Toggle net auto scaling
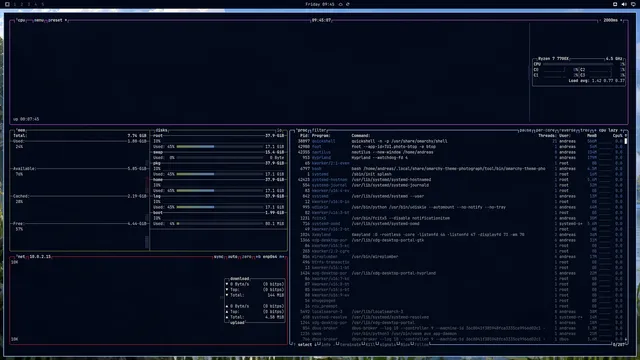Screen dimensions: 640x360 pos(232,257)
